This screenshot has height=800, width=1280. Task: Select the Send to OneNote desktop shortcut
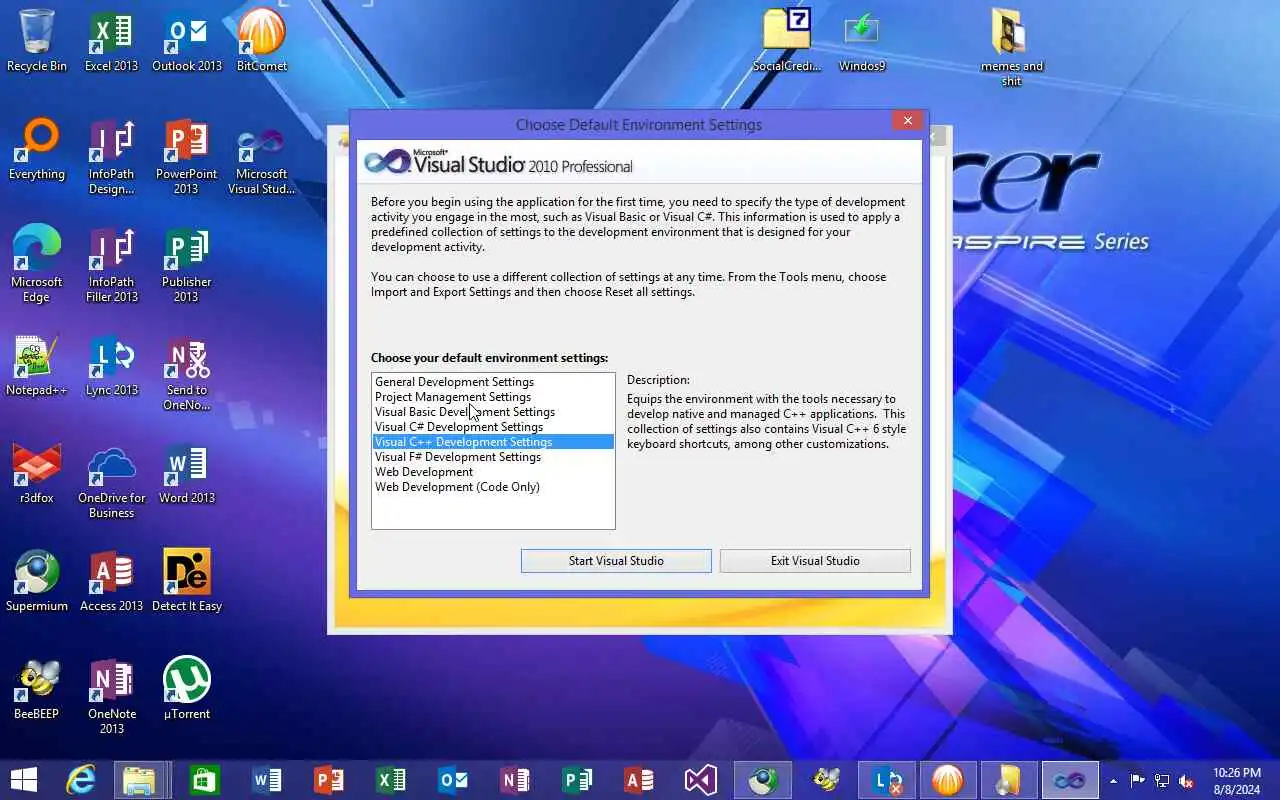187,372
